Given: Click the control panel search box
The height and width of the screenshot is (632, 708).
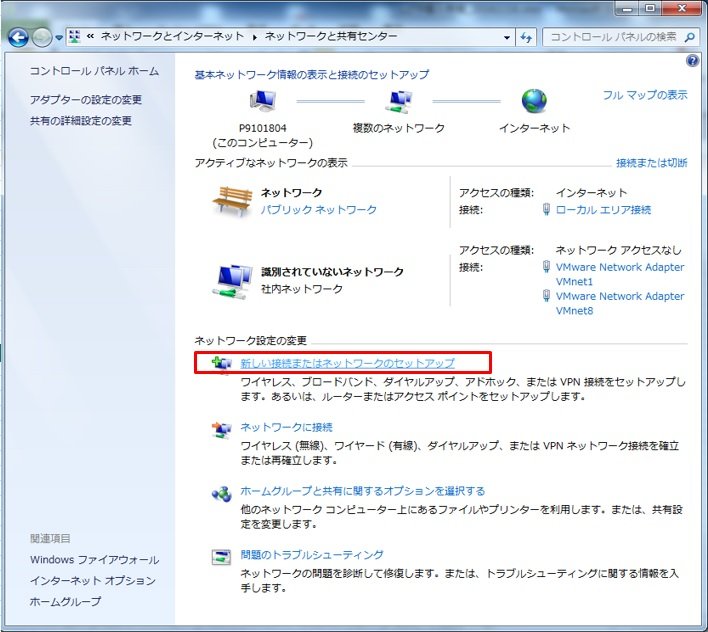Looking at the screenshot, I should click(x=614, y=37).
